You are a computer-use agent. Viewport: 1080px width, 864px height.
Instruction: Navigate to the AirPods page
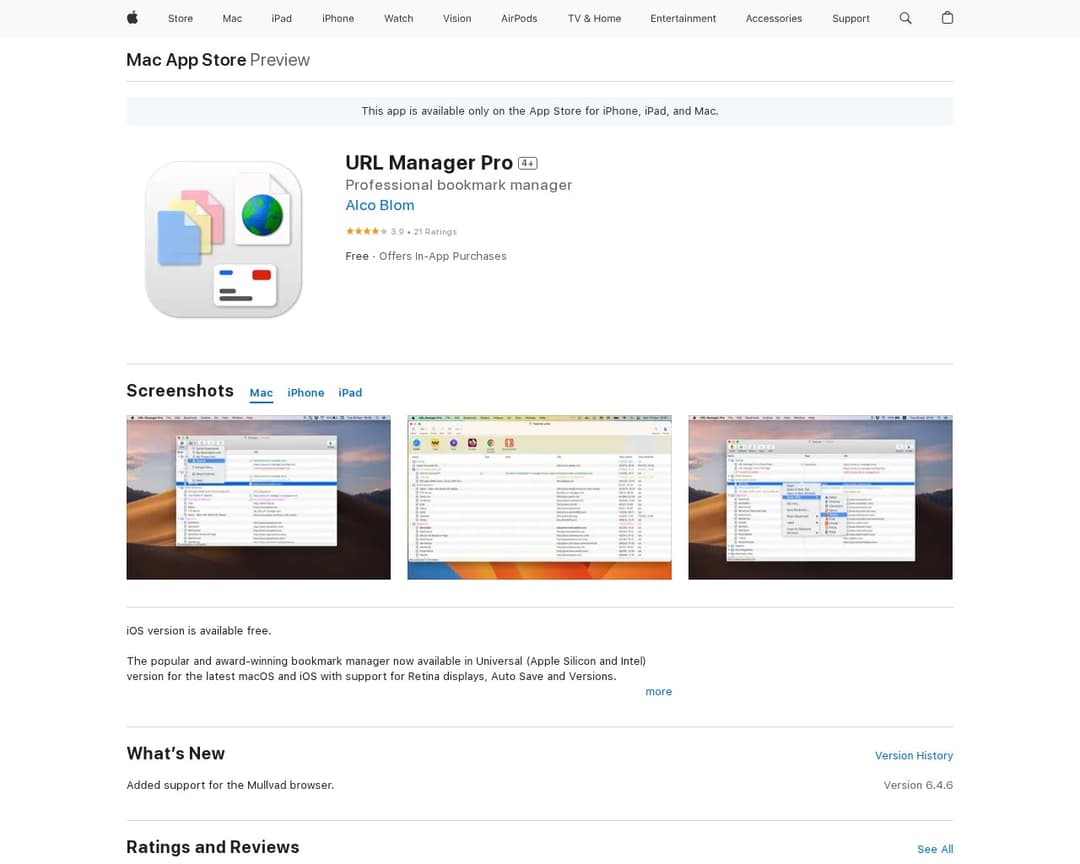519,18
